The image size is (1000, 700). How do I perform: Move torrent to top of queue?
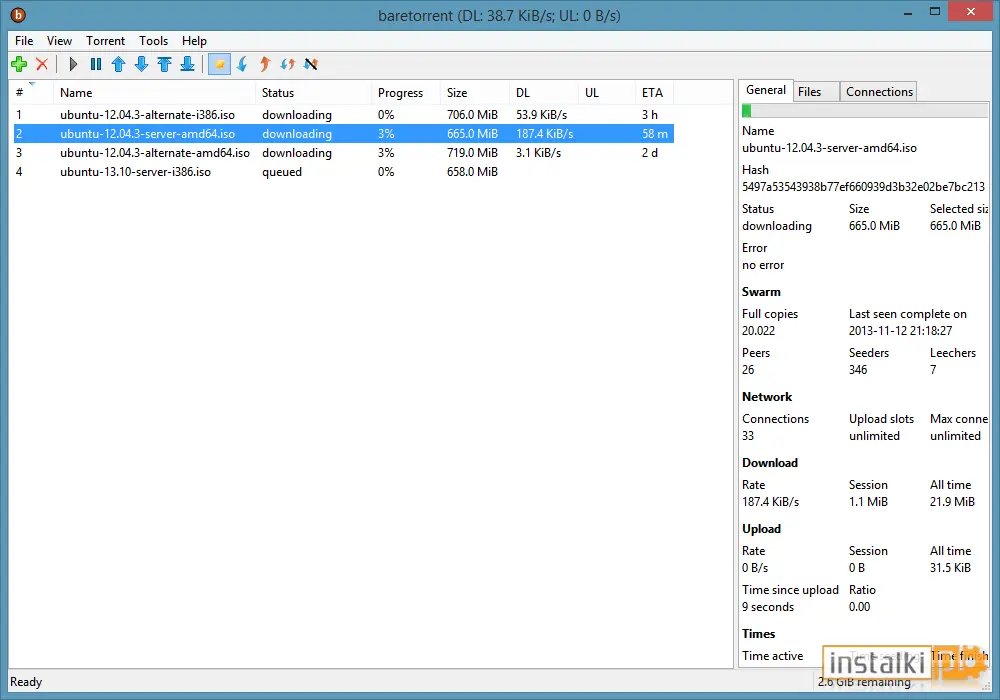[165, 64]
